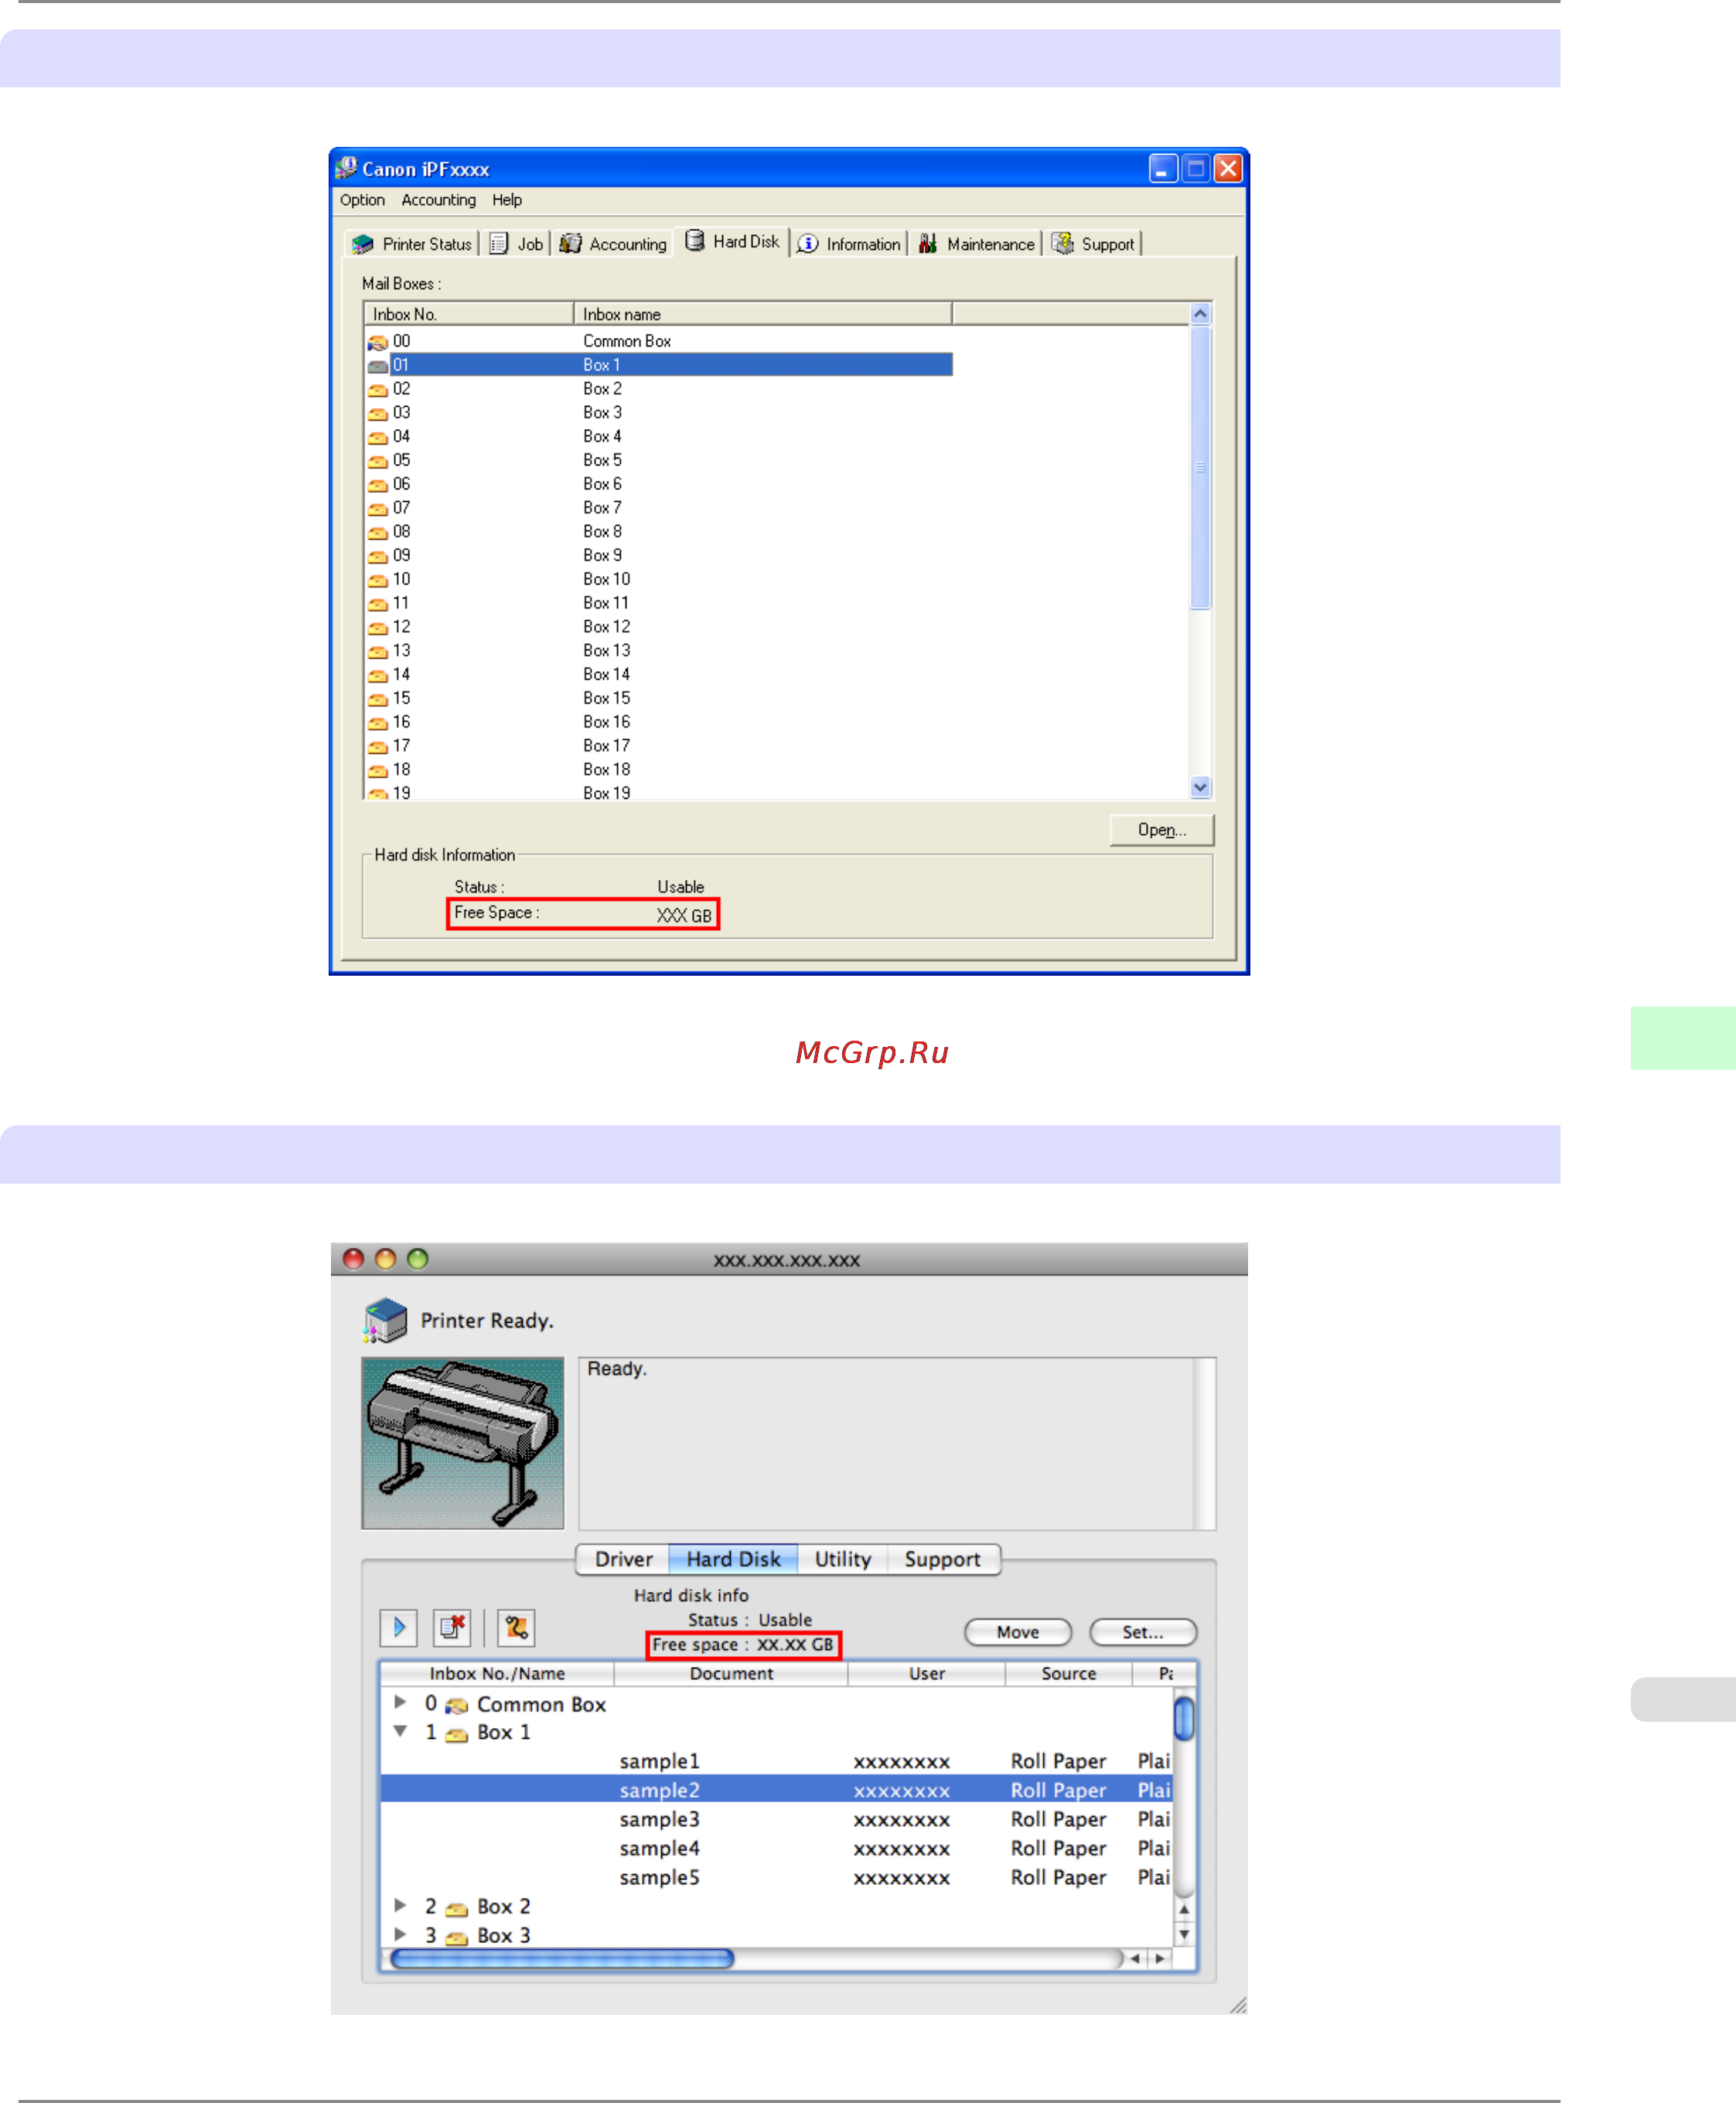This screenshot has width=1736, height=2103.
Task: Select the sample2 document row
Action: point(776,1790)
